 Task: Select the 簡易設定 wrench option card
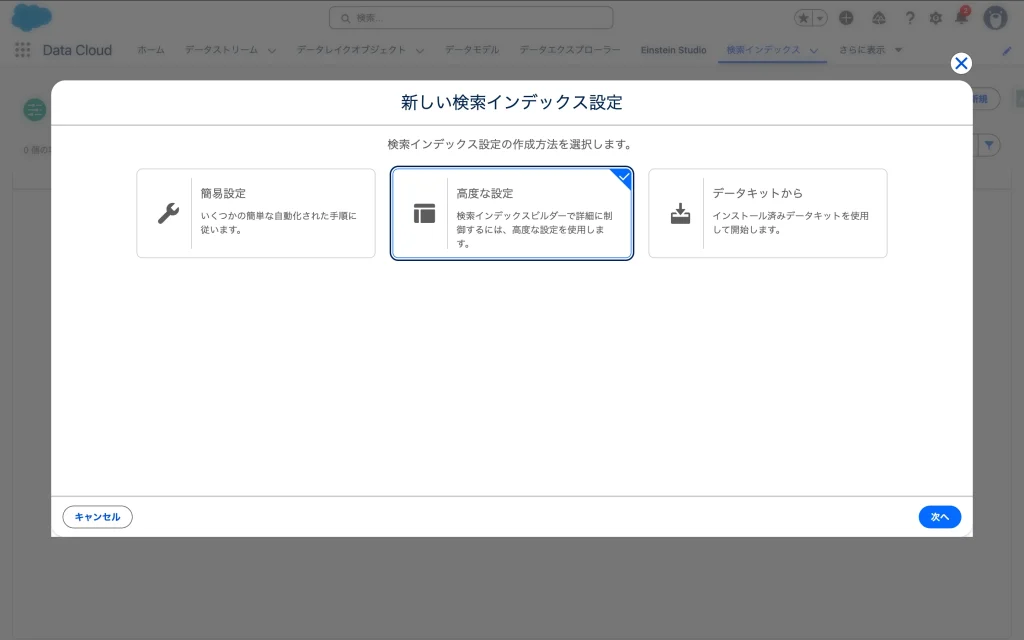pyautogui.click(x=256, y=213)
